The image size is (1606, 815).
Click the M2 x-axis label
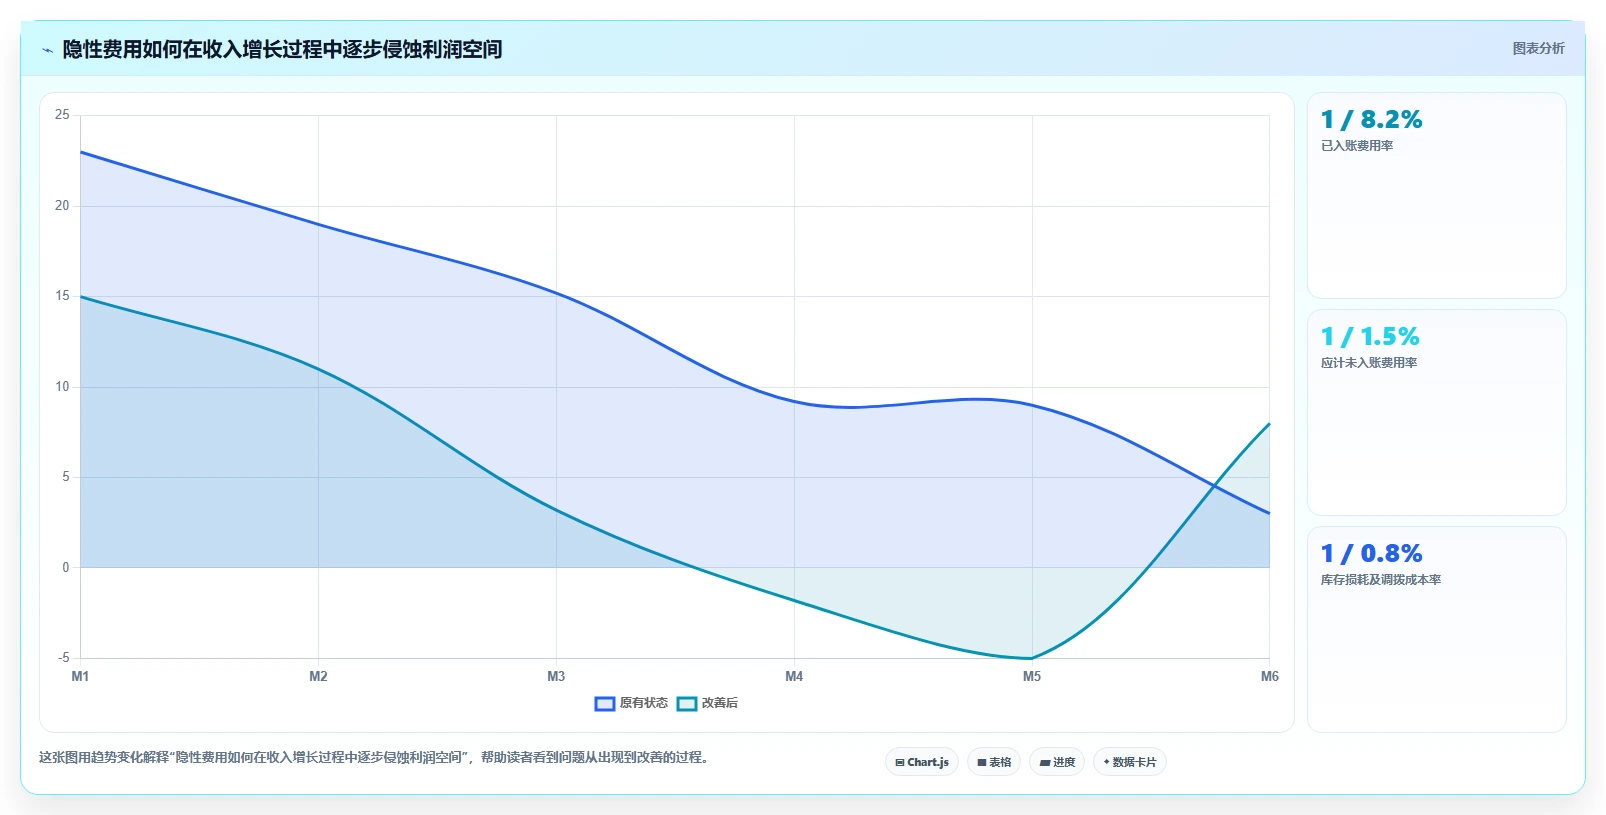click(x=318, y=676)
